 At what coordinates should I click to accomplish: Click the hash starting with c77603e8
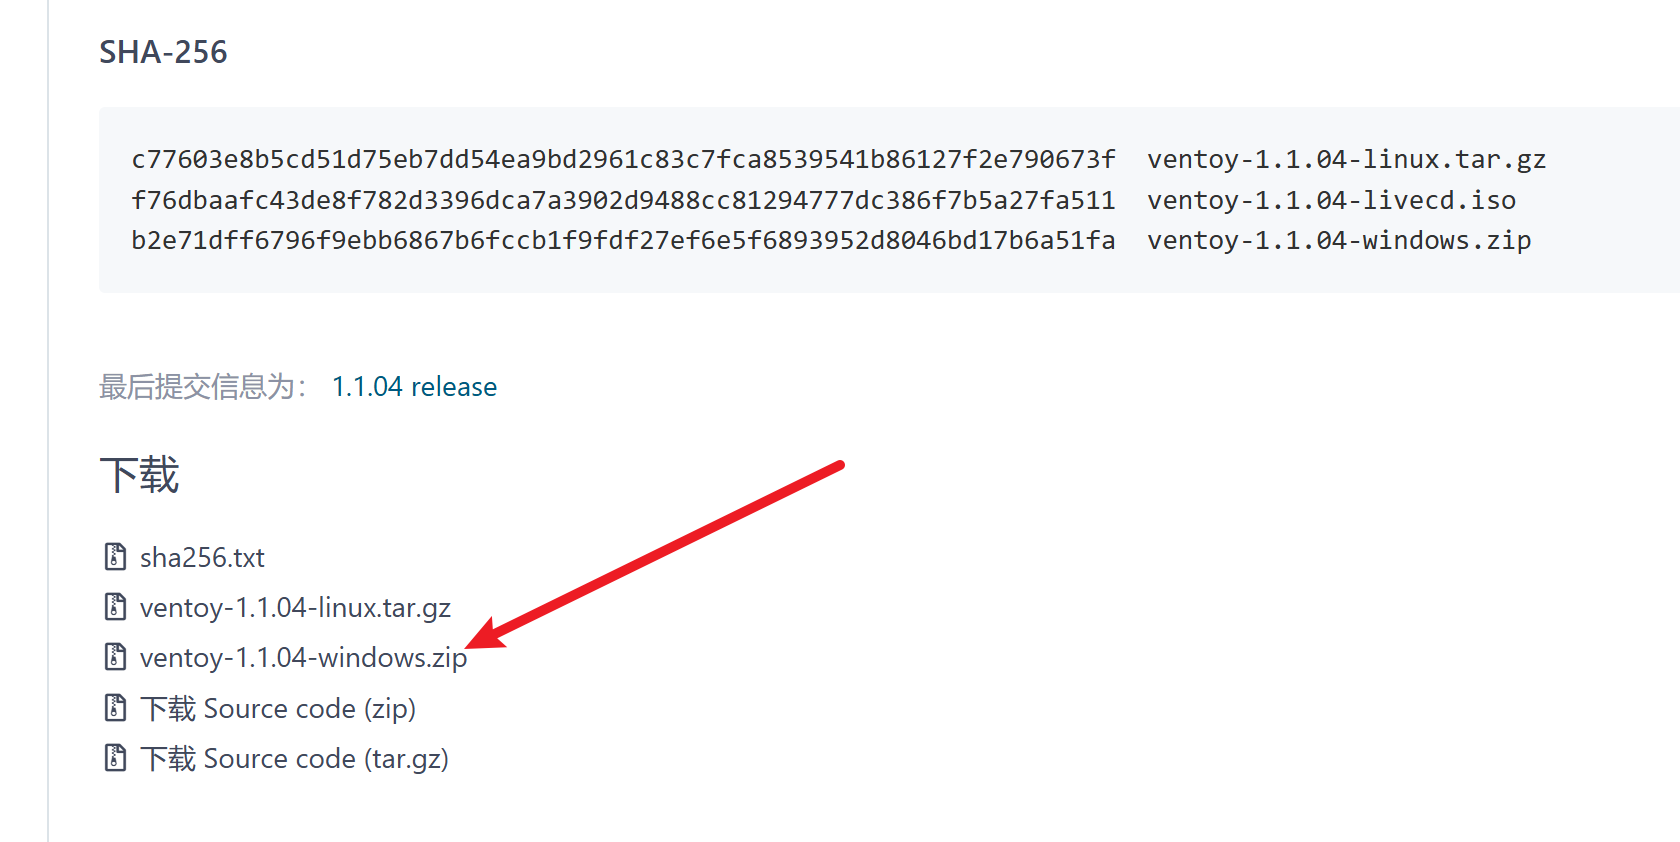pos(623,159)
